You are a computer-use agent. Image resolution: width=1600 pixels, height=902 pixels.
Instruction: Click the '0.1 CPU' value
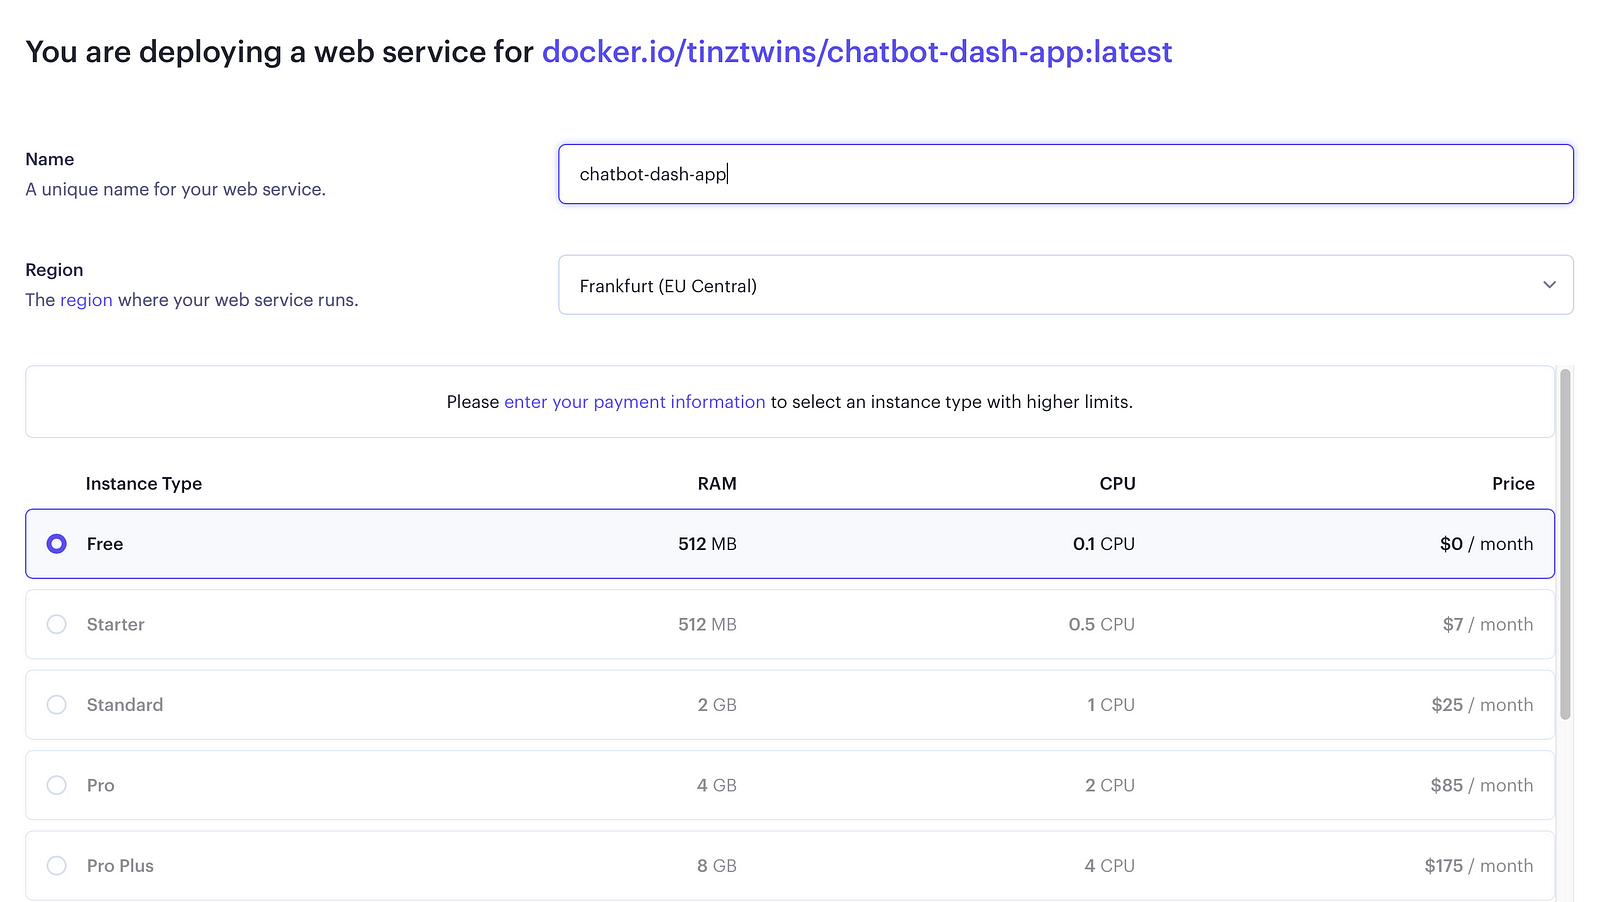pyautogui.click(x=1104, y=544)
